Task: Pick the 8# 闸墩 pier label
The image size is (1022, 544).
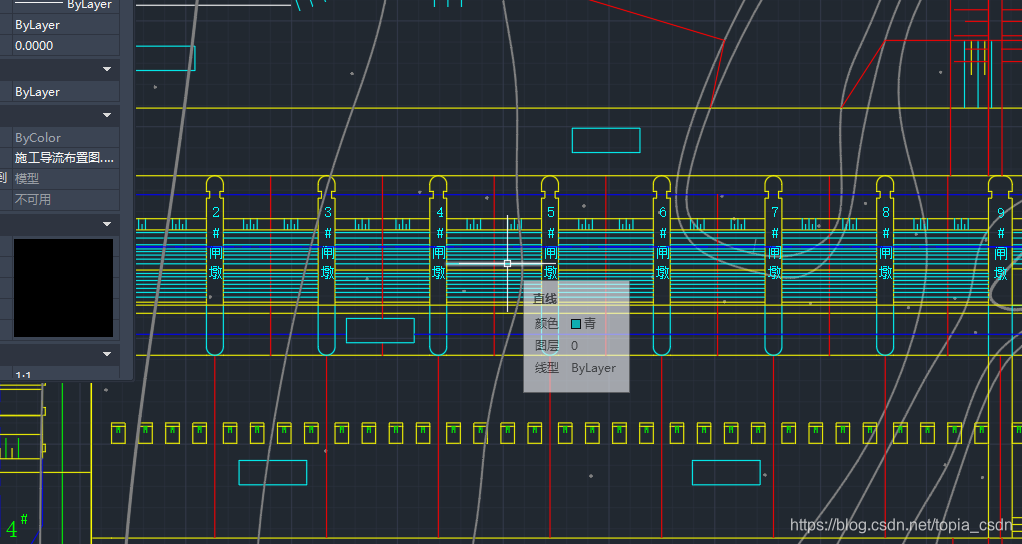Action: 886,243
